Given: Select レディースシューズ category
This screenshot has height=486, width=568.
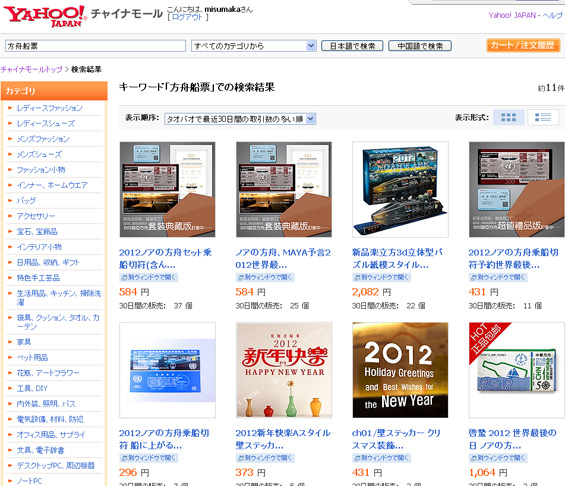Looking at the screenshot, I should click(x=46, y=123).
